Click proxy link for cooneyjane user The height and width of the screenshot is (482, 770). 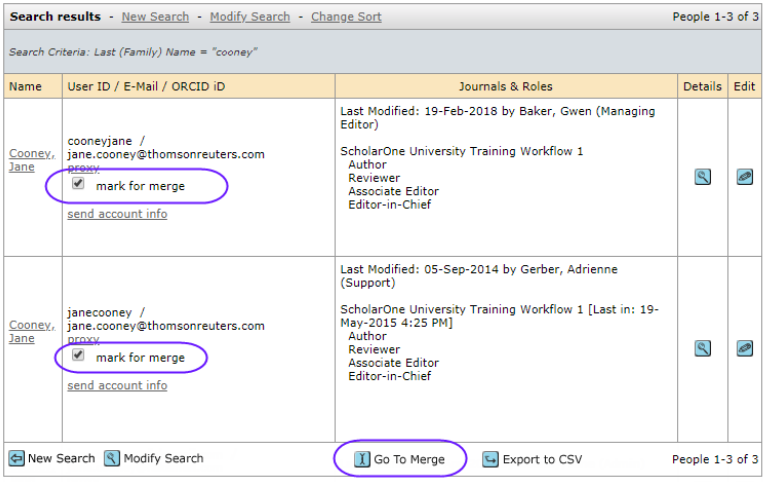point(83,169)
